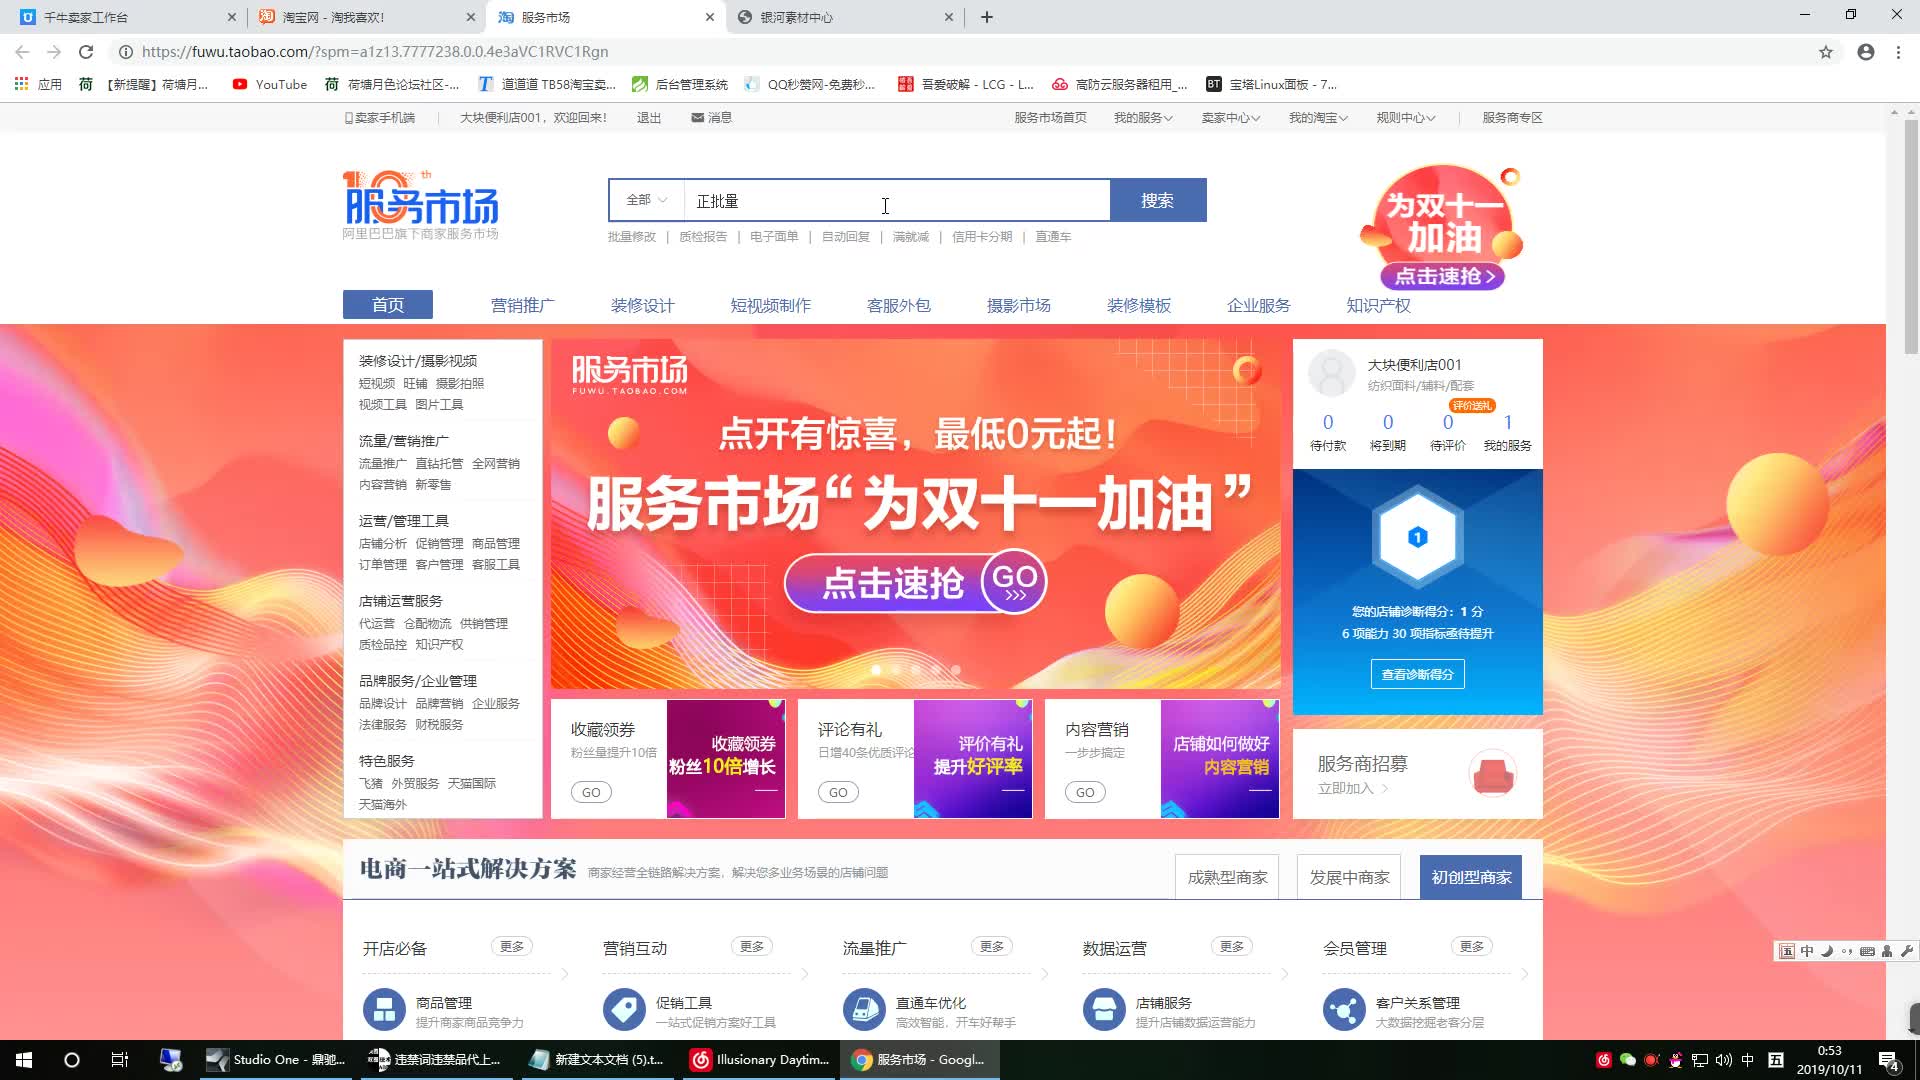Click the browser address bar URL
This screenshot has width=1920, height=1080.
pyautogui.click(x=375, y=52)
